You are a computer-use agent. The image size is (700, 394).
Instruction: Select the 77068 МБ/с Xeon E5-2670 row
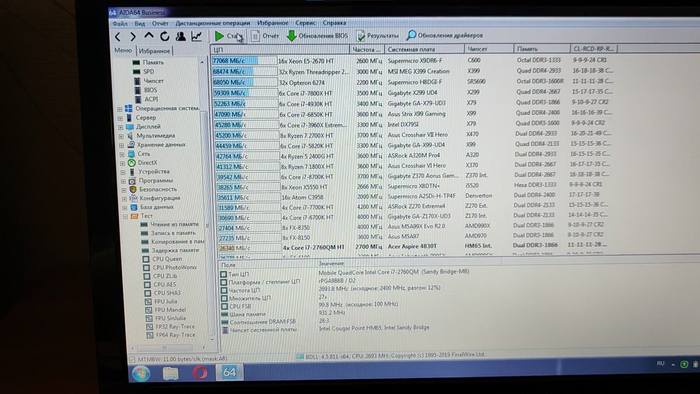pos(413,60)
